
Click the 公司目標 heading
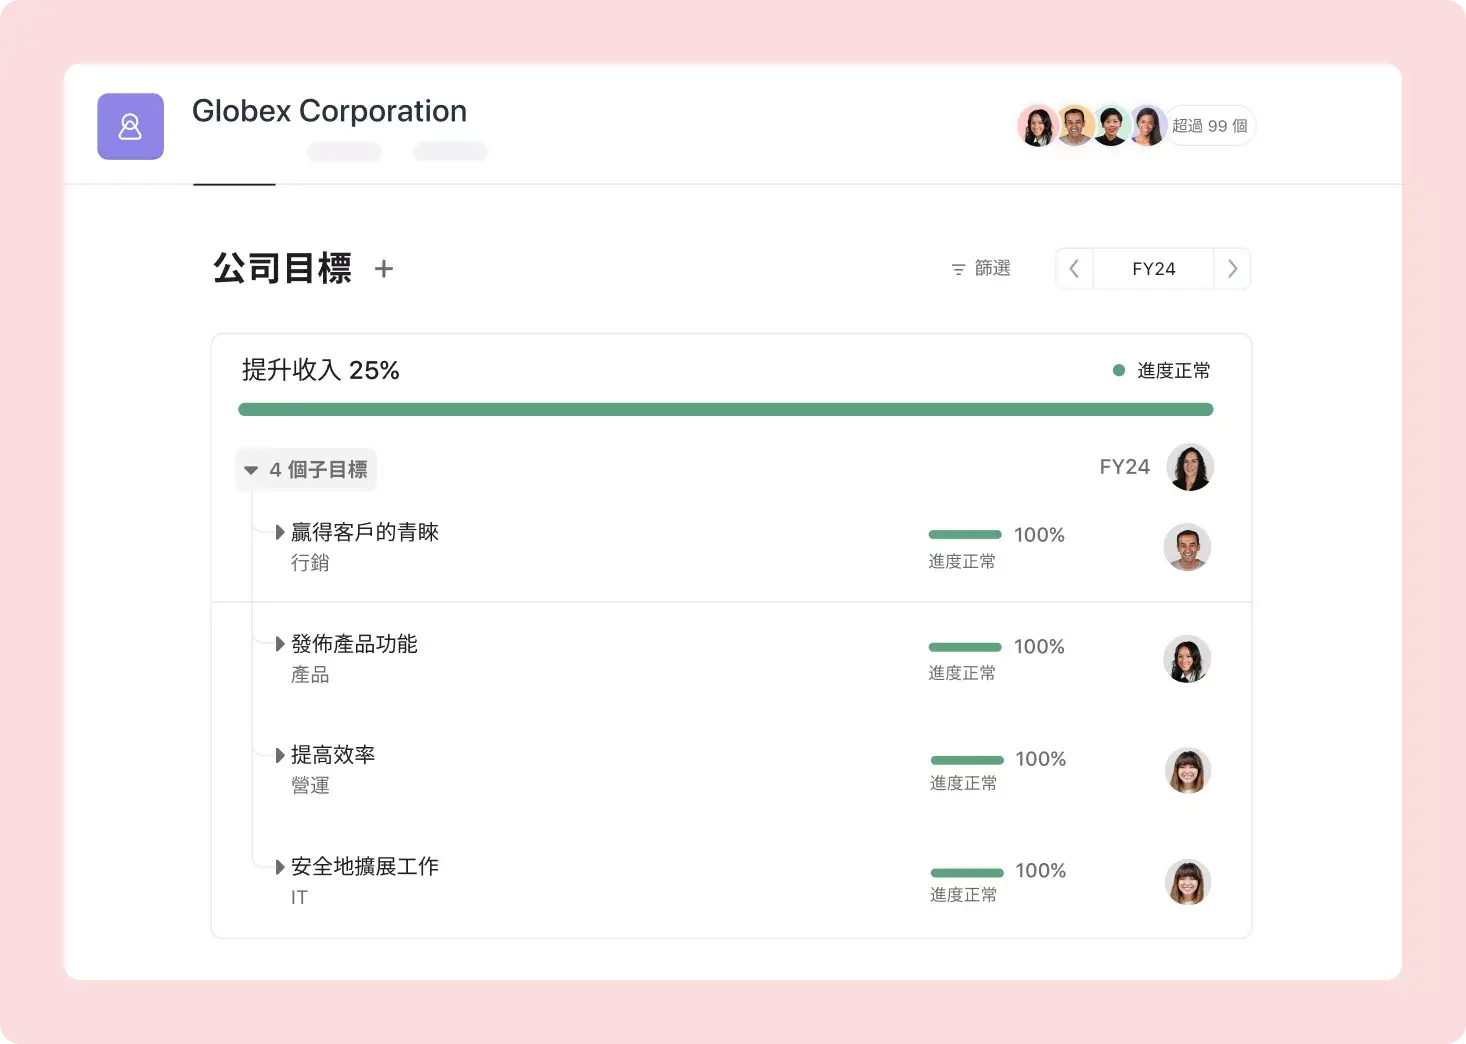tap(282, 268)
